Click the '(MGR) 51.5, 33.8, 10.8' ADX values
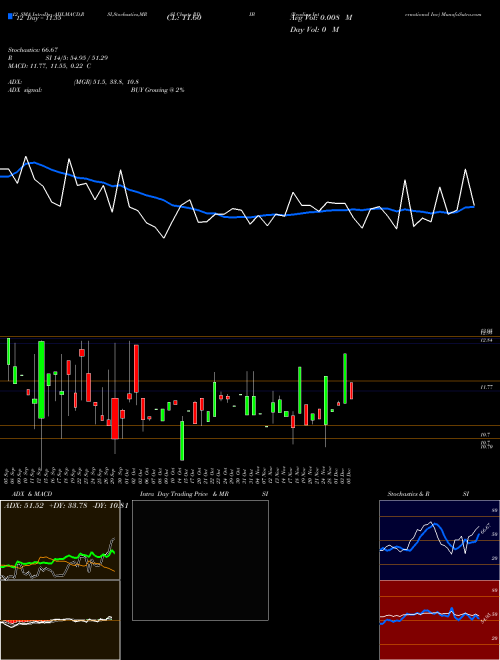Viewport: 500px width, 660px height. click(106, 82)
